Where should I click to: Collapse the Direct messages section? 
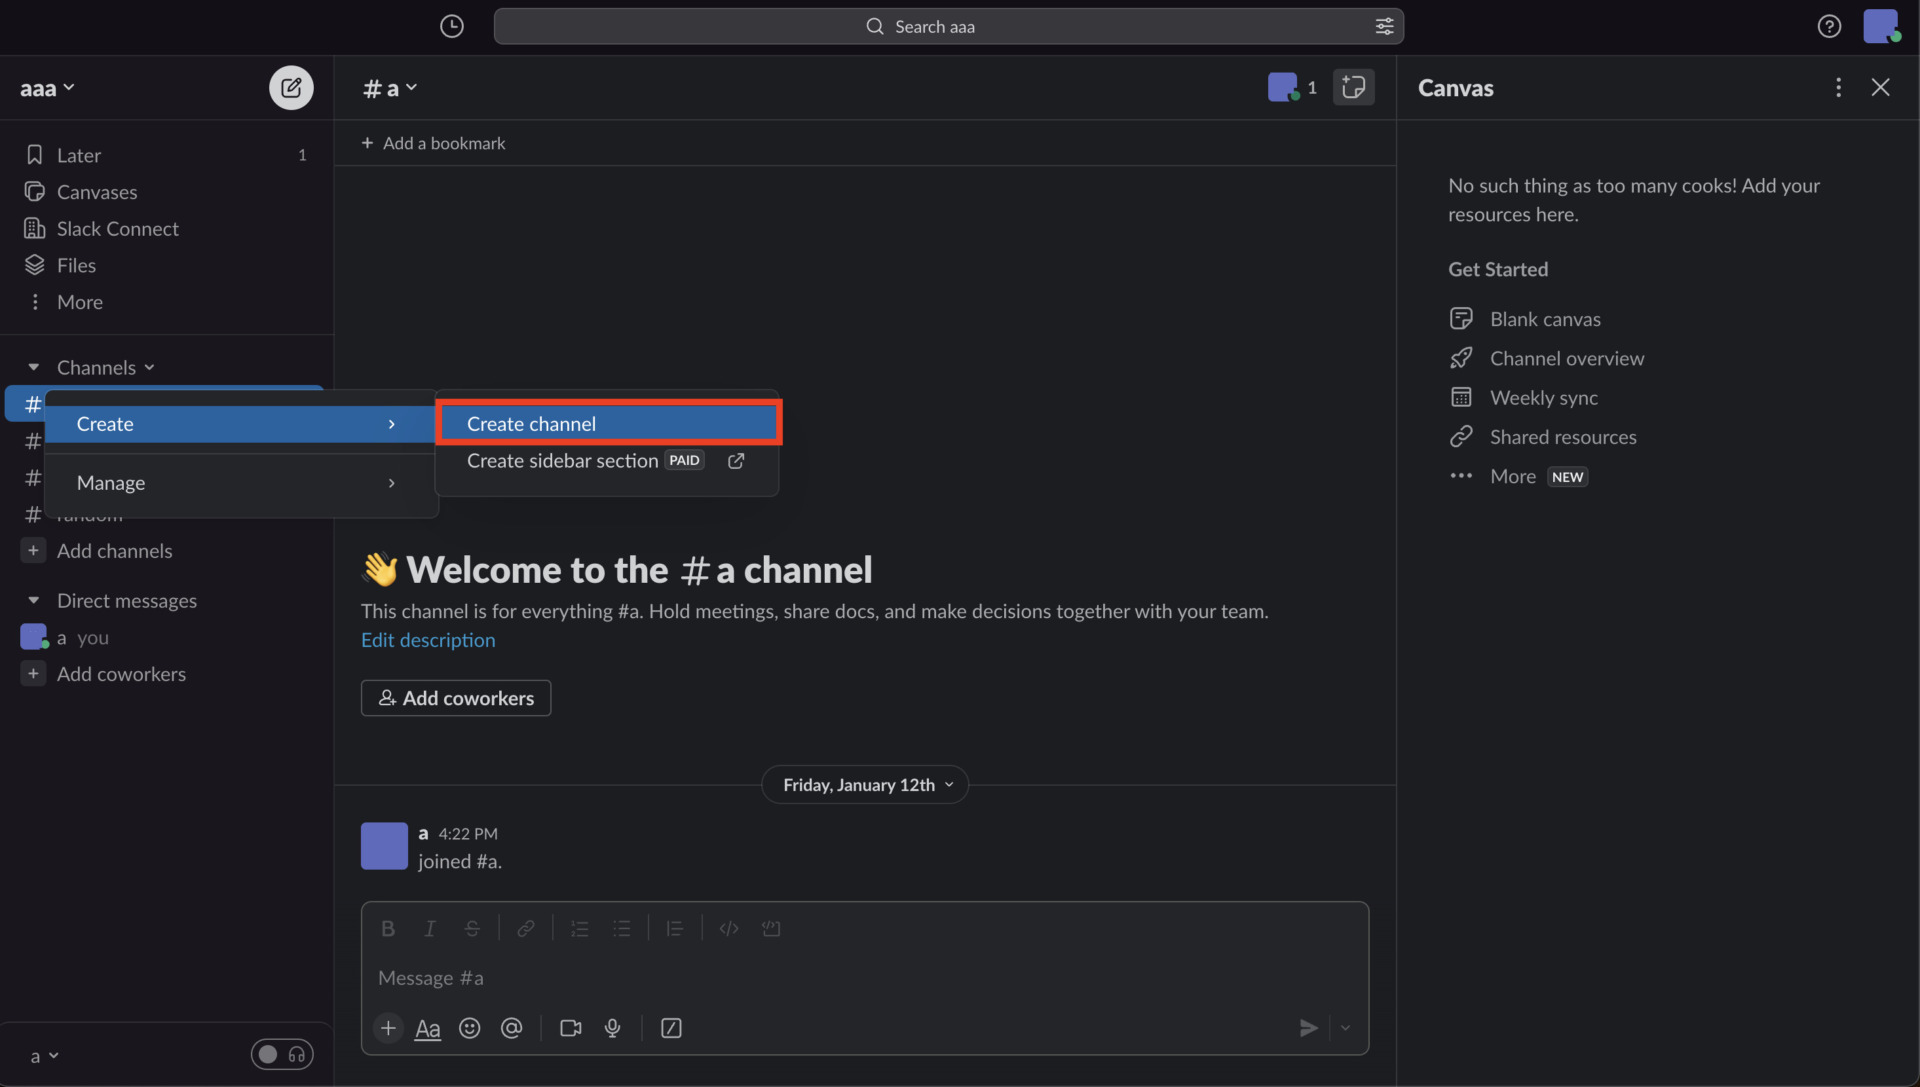pos(34,600)
